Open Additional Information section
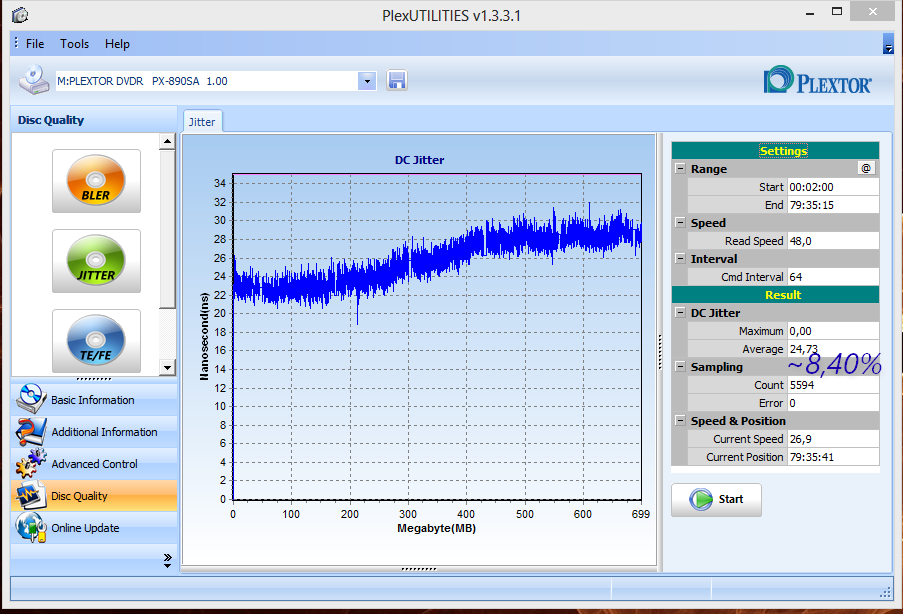The width and height of the screenshot is (903, 614). (x=94, y=432)
